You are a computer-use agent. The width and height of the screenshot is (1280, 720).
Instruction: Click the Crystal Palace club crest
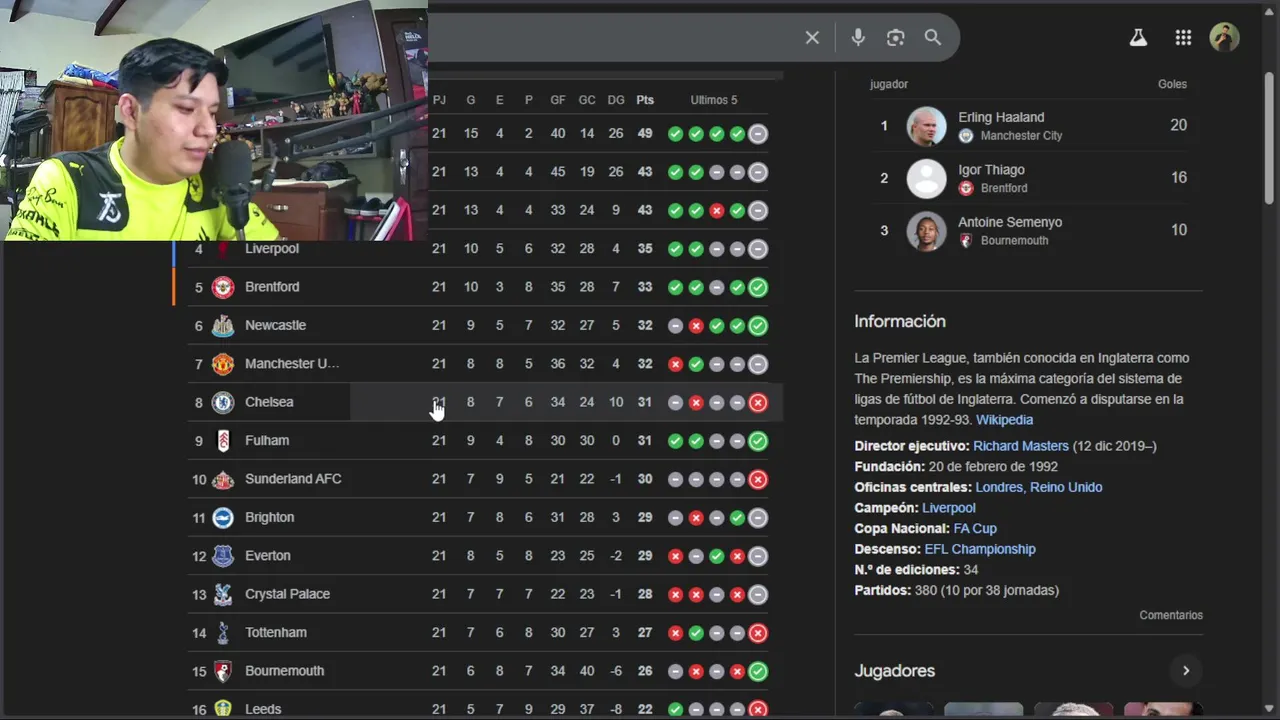[222, 594]
